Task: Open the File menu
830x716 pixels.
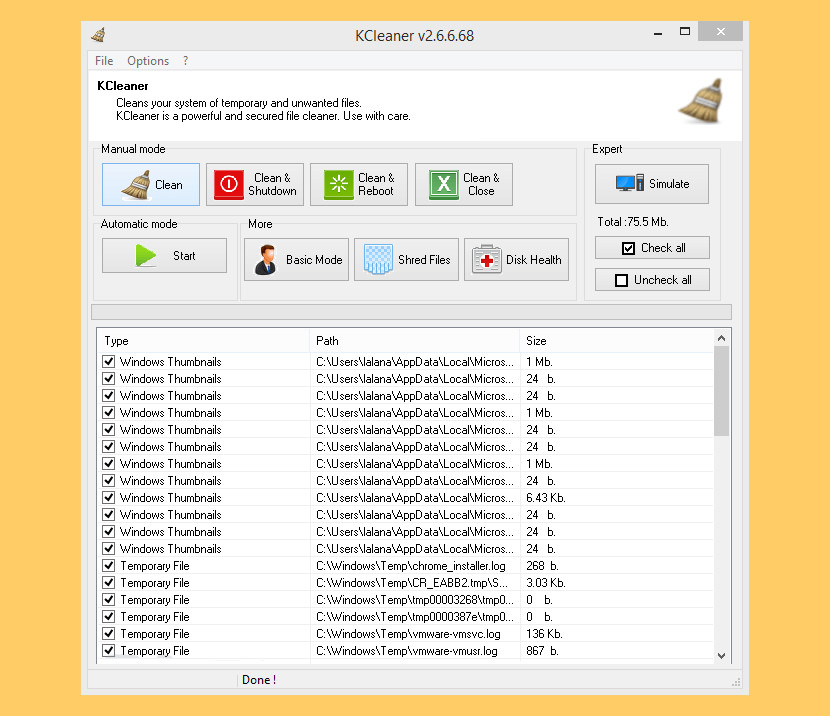Action: [103, 60]
